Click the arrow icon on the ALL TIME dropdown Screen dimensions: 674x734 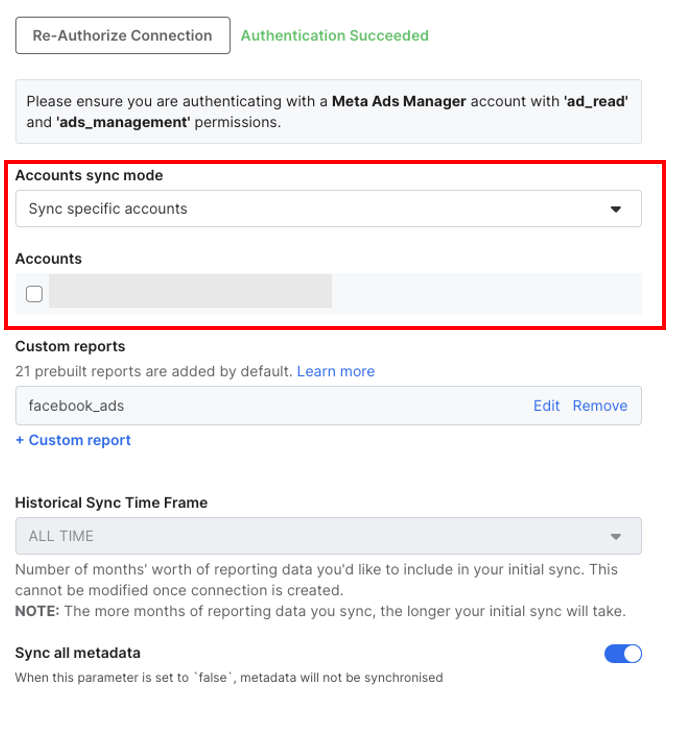(616, 536)
